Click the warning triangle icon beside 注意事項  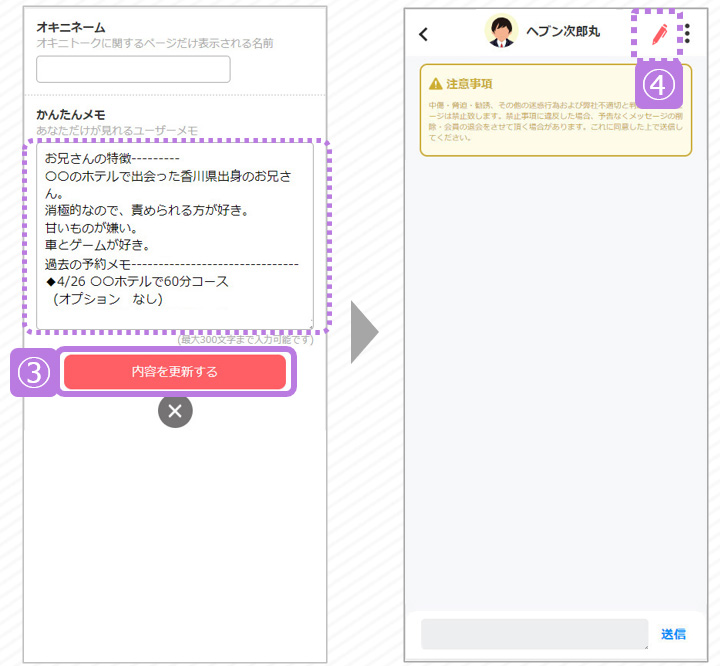point(436,84)
